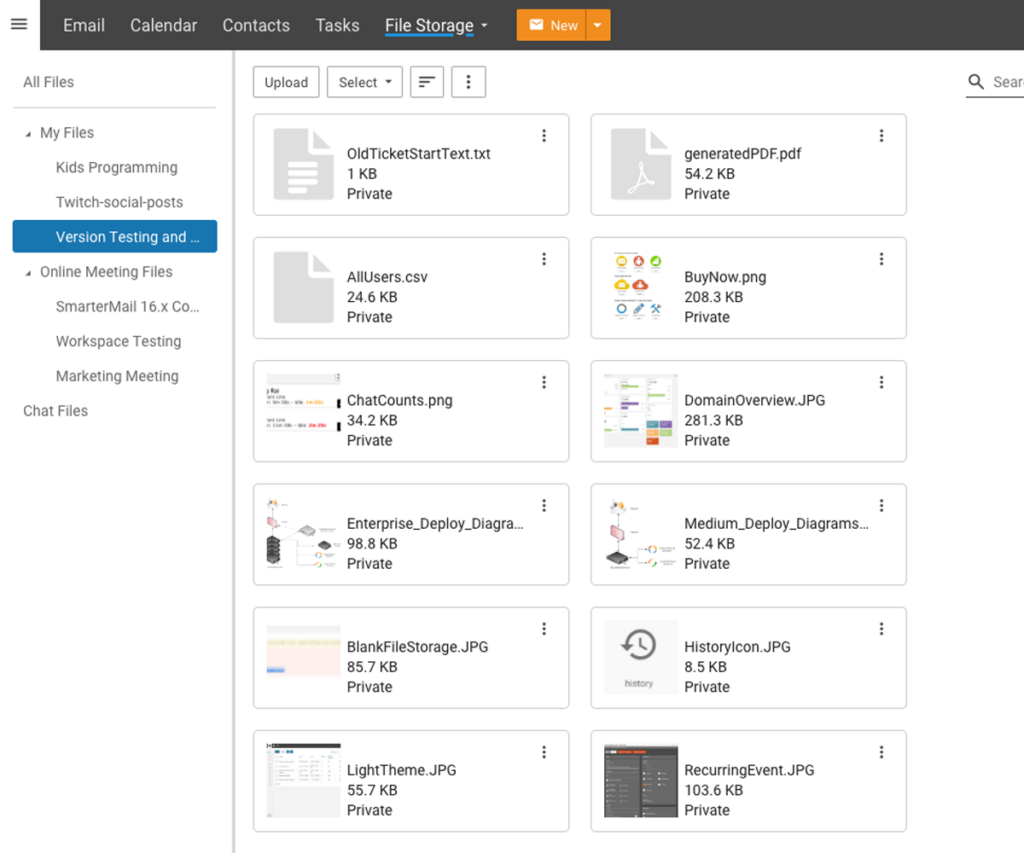Screen dimensions: 1024x853
Task: Open options menu for LightTheme.JPG
Action: [x=543, y=751]
